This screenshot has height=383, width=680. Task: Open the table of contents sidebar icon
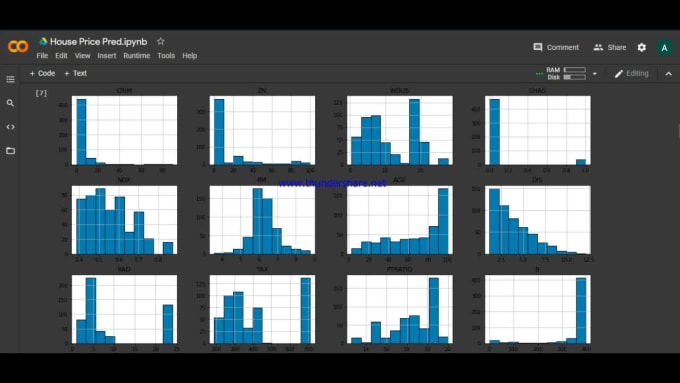click(x=10, y=79)
